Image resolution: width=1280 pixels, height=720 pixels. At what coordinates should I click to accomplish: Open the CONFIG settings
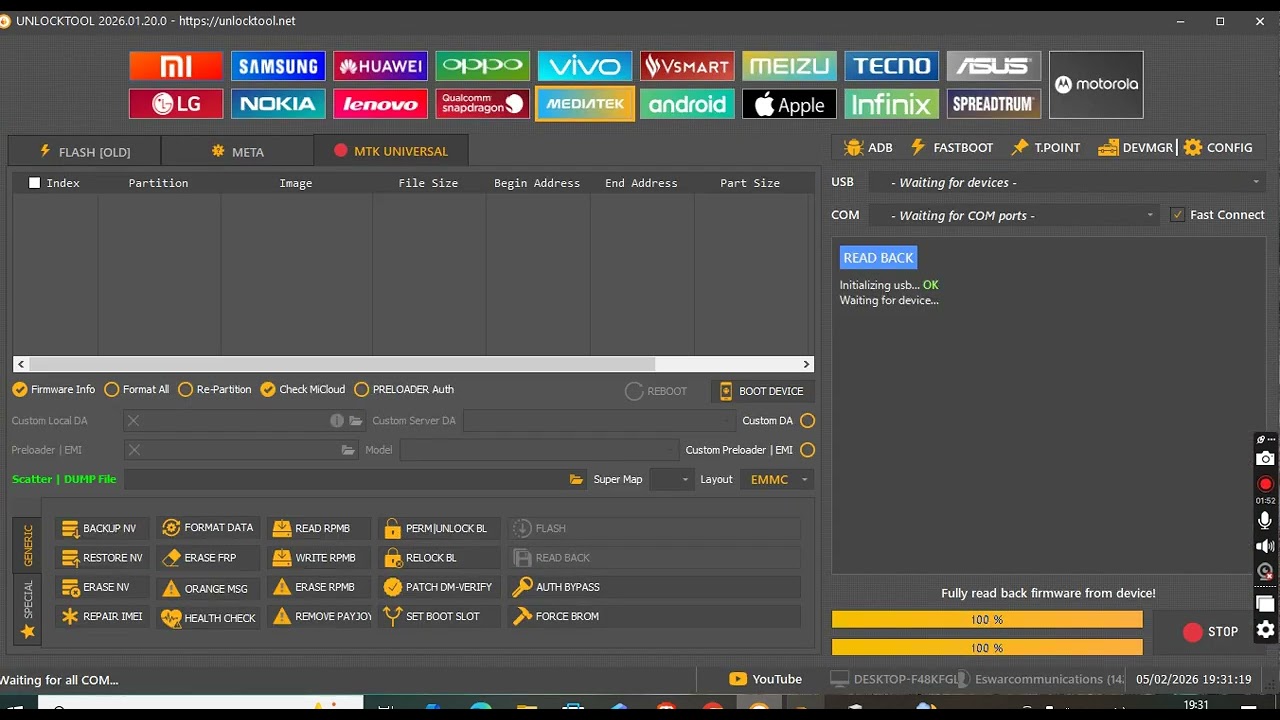coord(1218,148)
